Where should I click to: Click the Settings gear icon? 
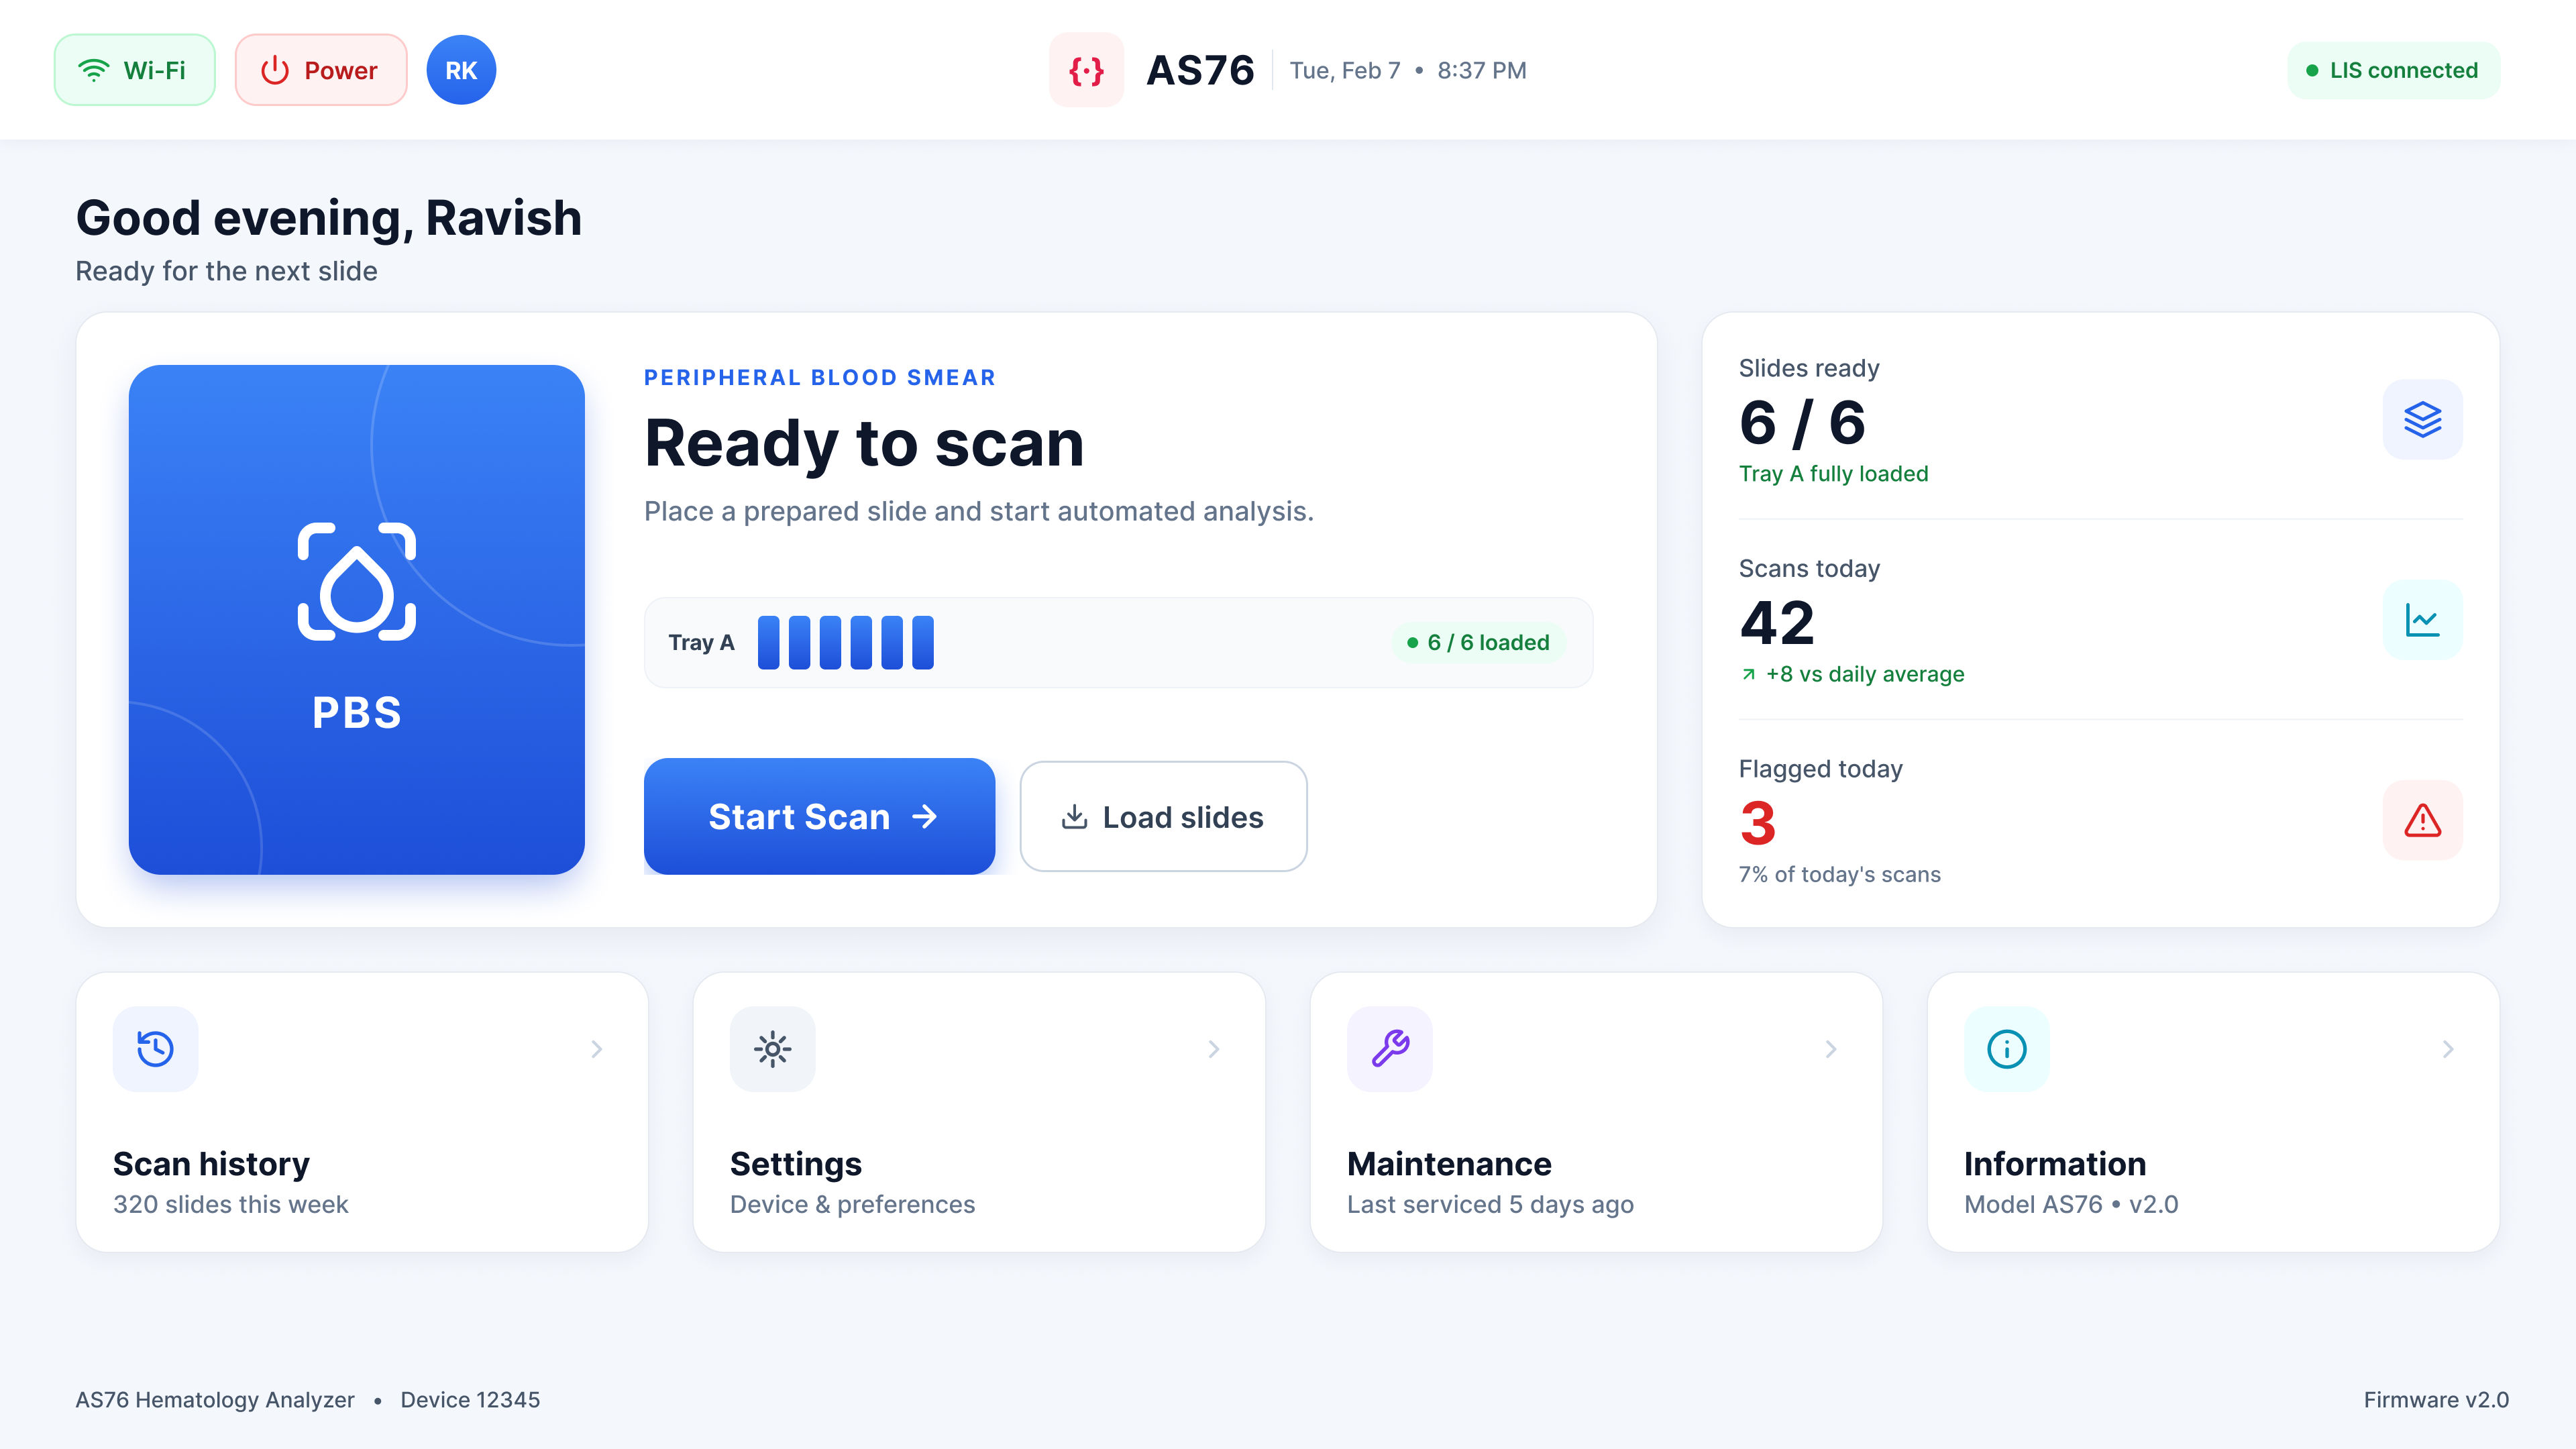coord(772,1049)
